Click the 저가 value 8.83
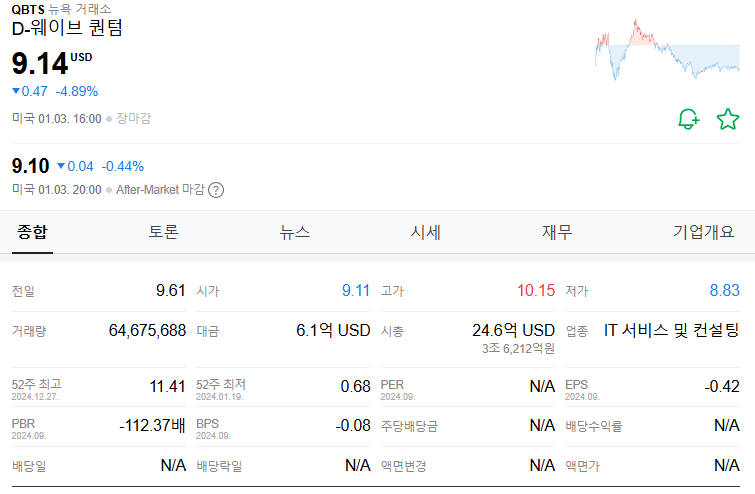 pos(725,290)
